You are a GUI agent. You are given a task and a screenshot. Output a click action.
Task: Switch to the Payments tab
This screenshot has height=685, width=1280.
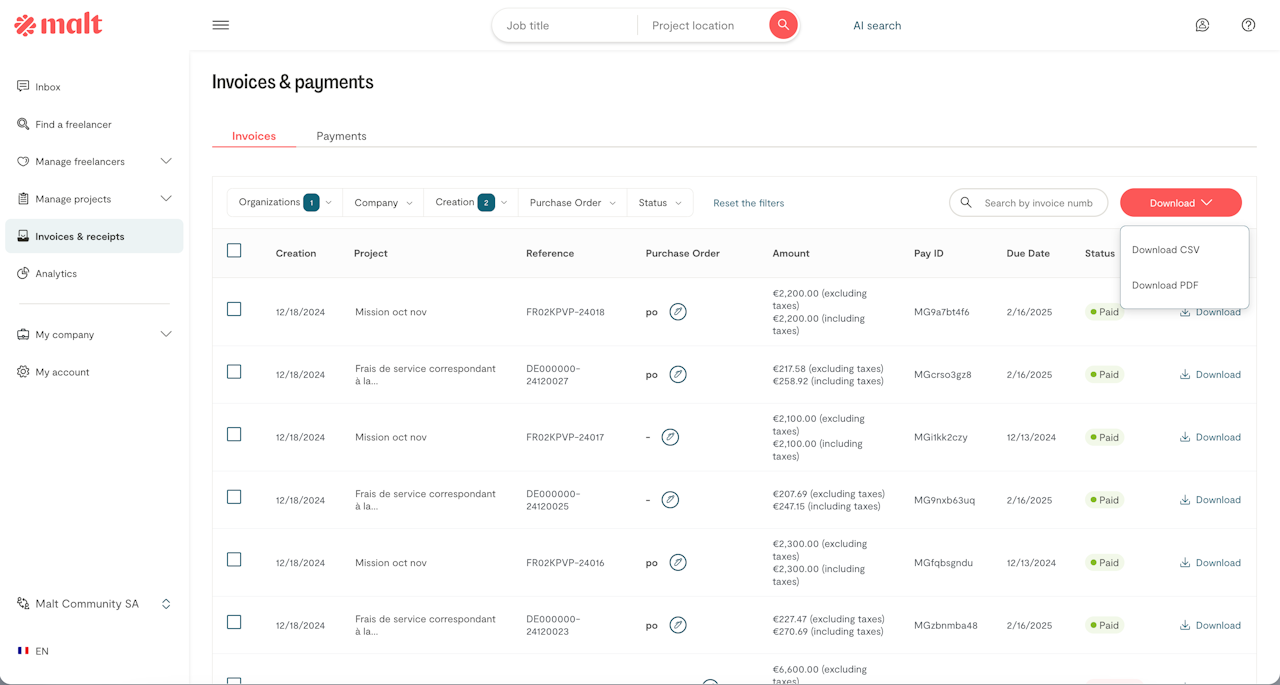click(341, 136)
